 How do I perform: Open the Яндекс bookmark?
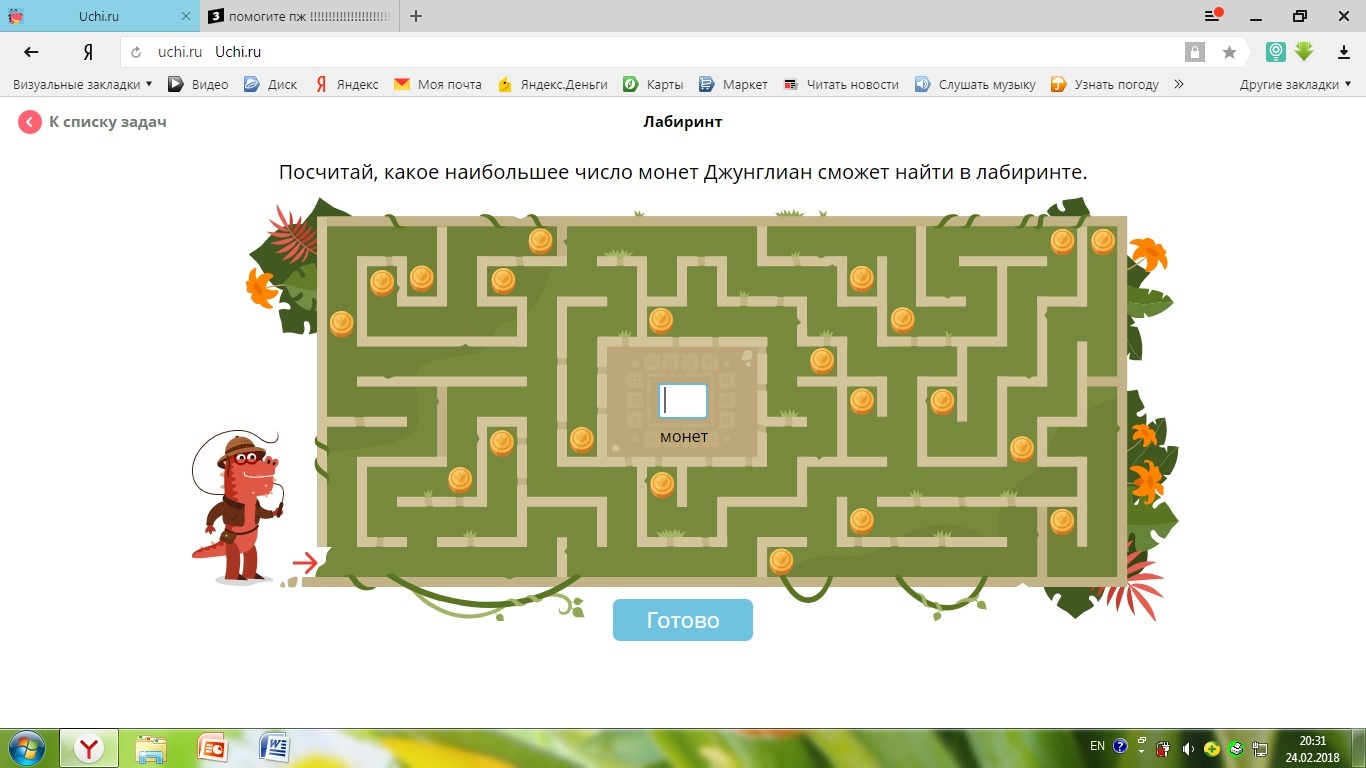point(346,85)
